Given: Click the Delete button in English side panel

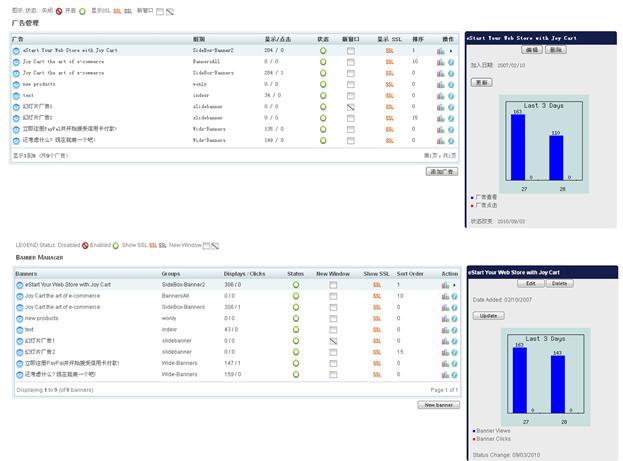Looking at the screenshot, I should pyautogui.click(x=559, y=284).
